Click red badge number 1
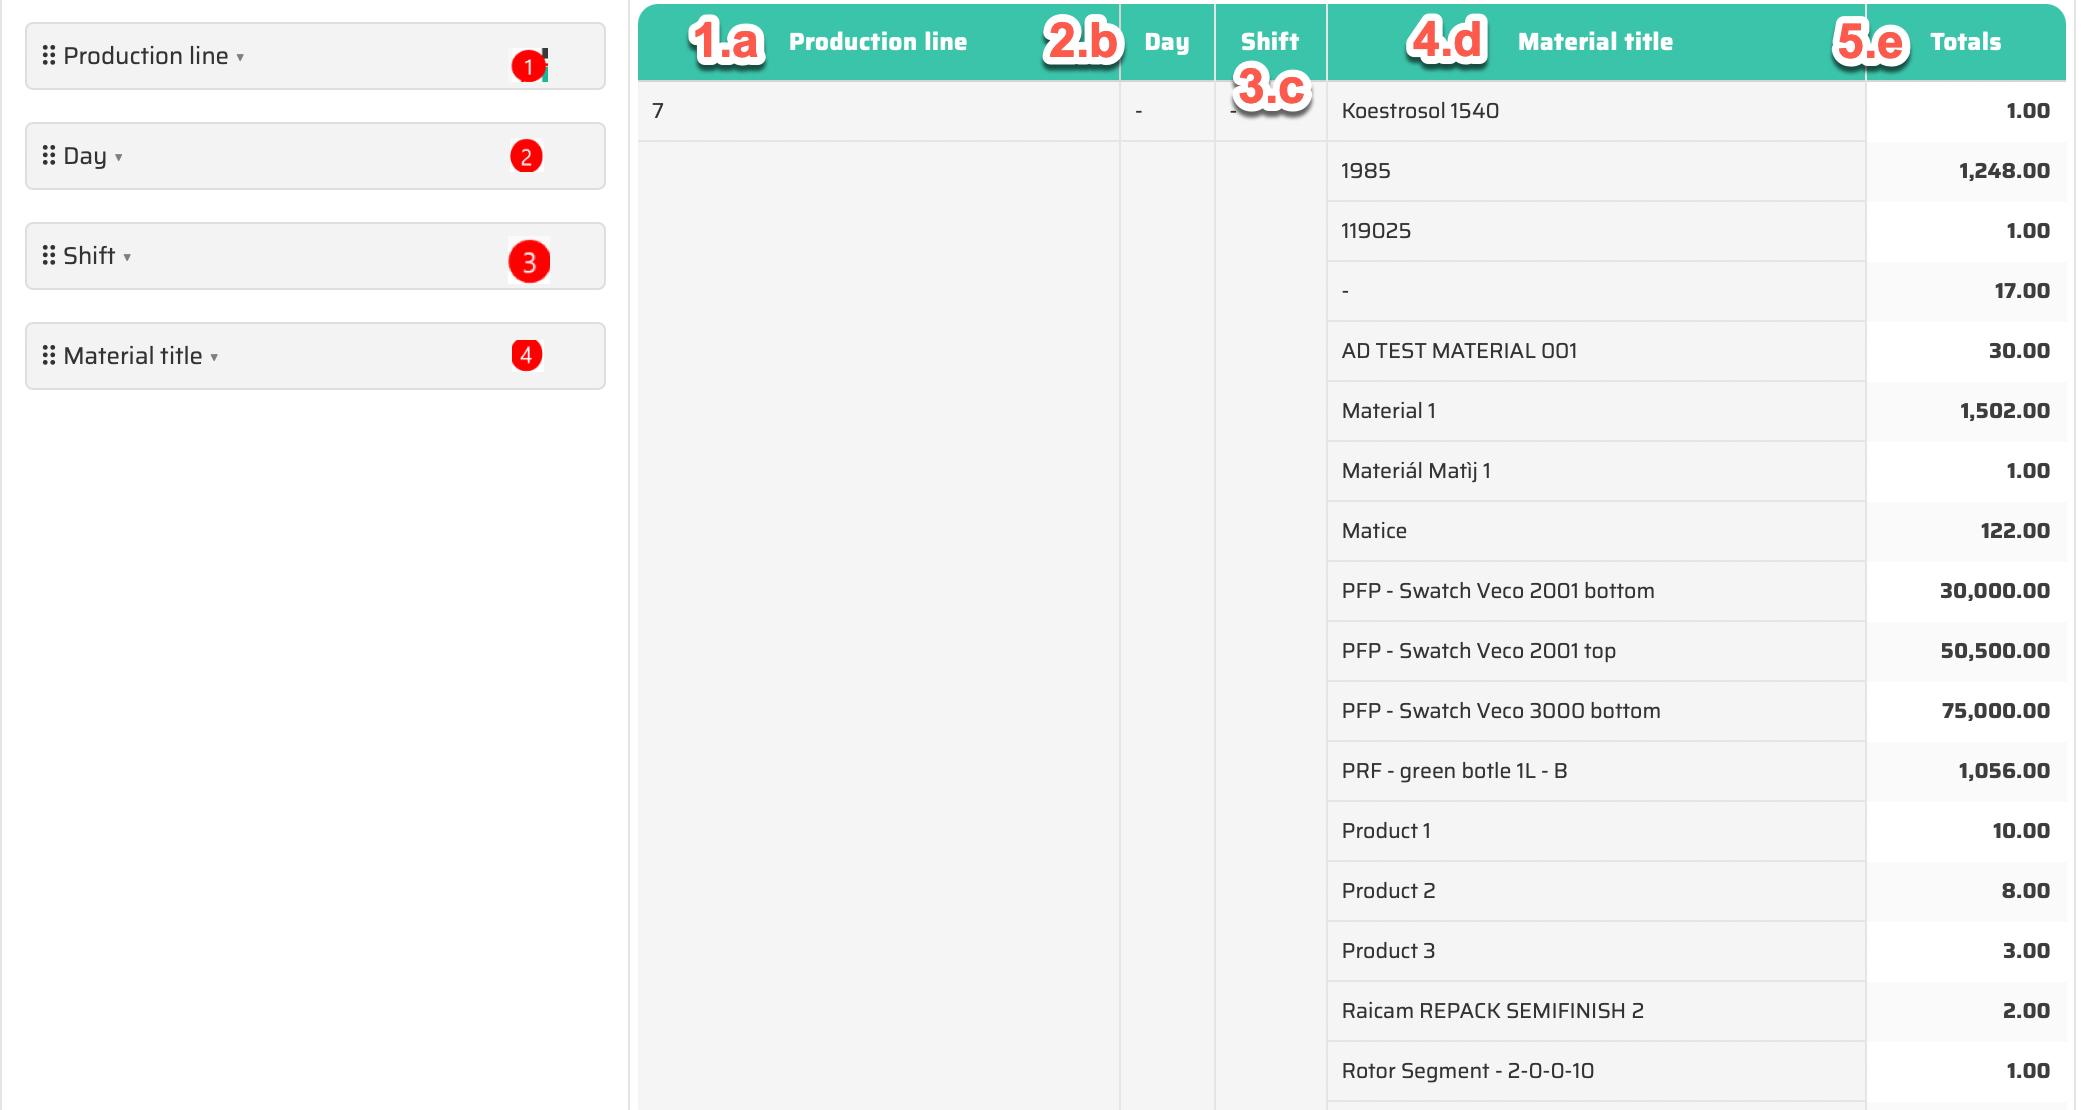2100x1110 pixels. point(527,67)
